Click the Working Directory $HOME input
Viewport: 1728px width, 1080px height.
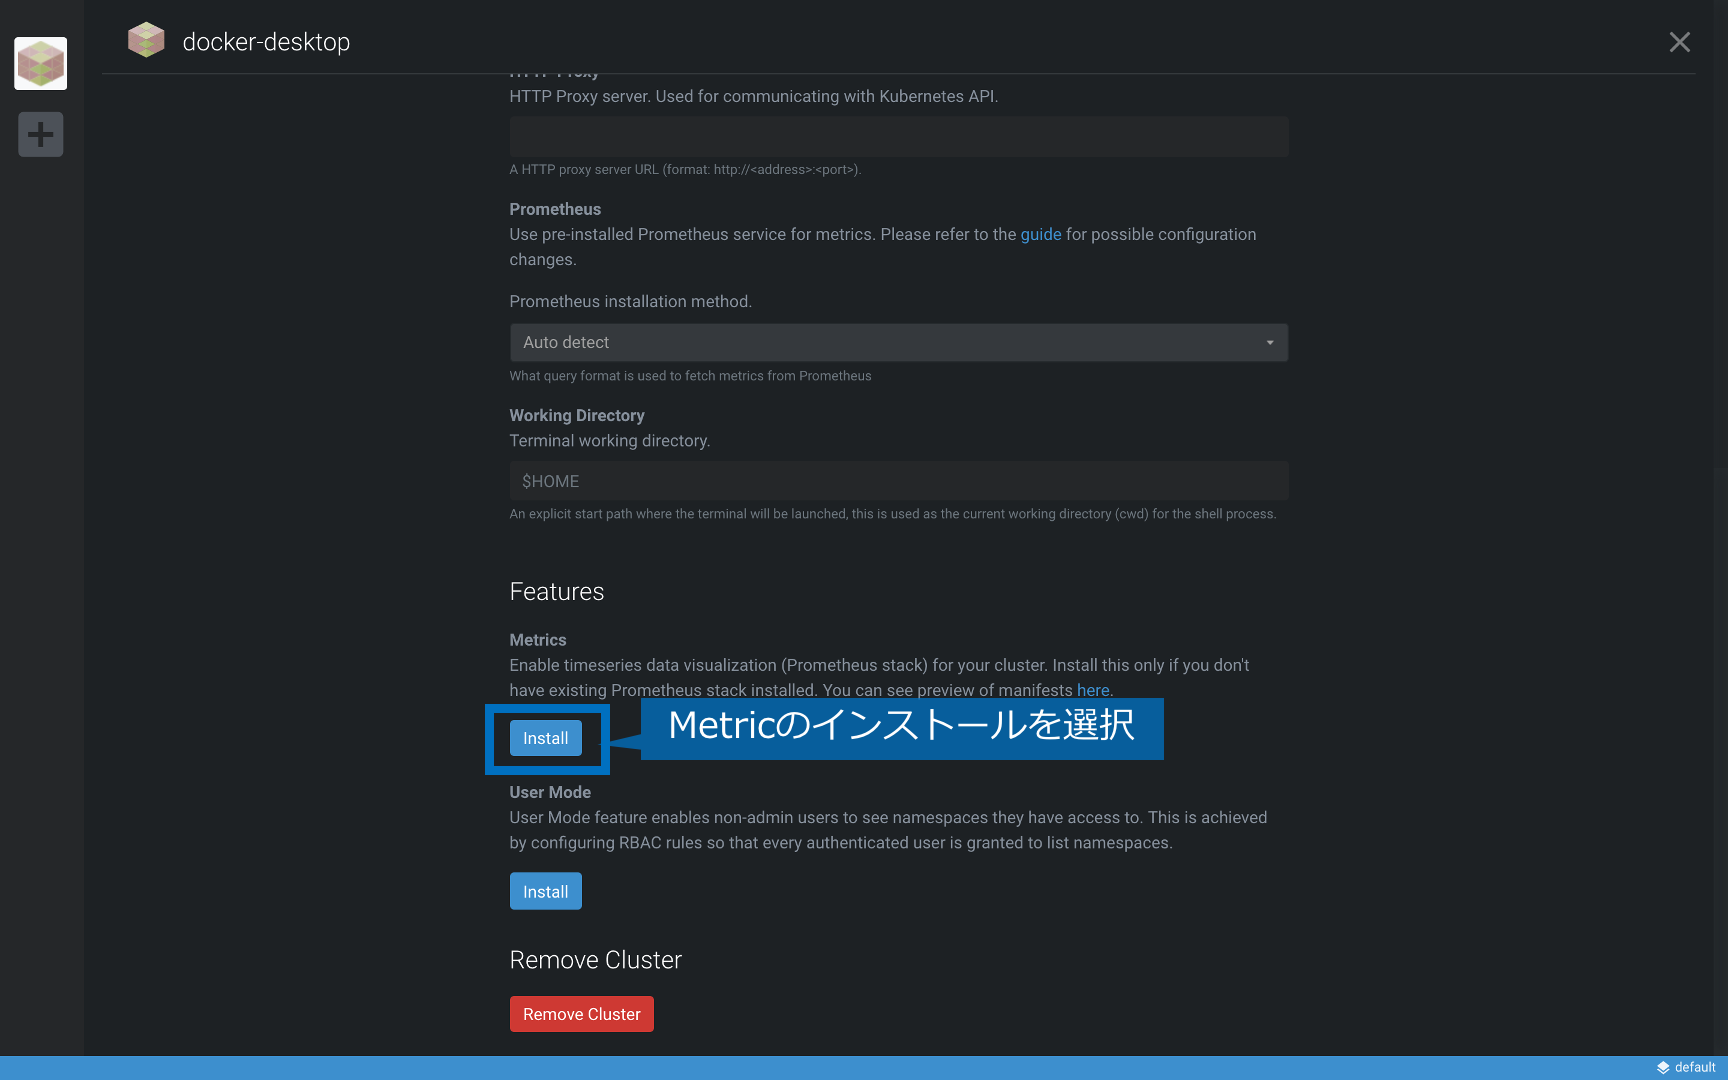pyautogui.click(x=899, y=481)
